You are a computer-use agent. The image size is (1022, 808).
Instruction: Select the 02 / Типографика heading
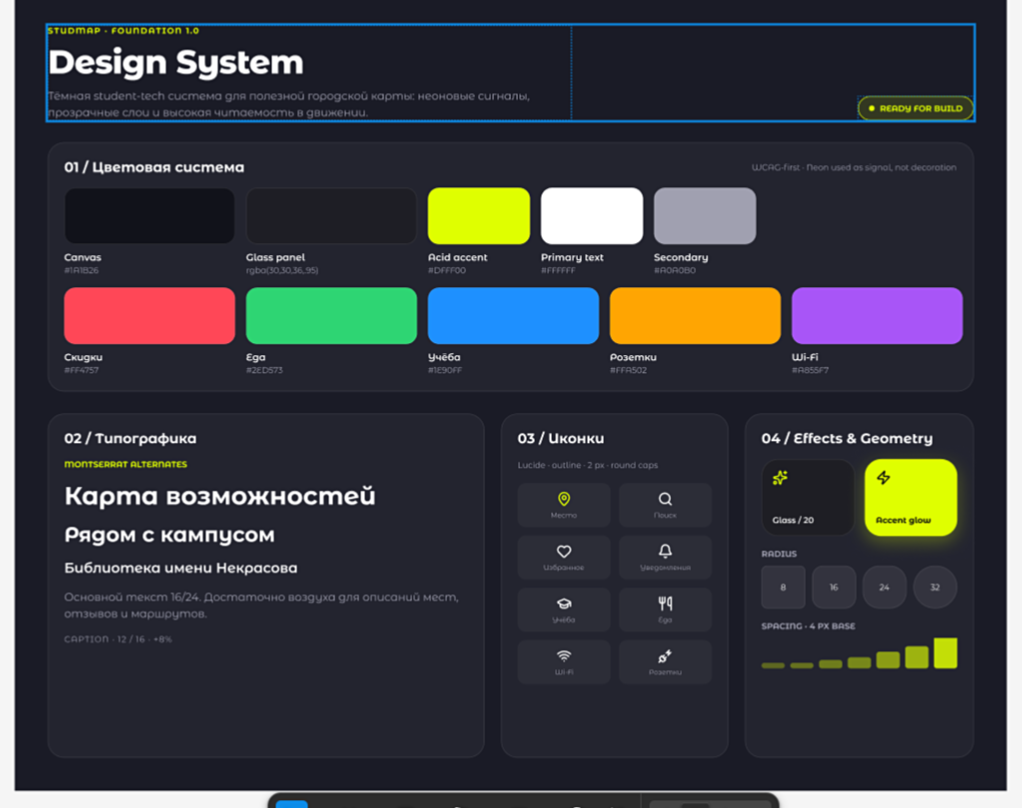click(130, 439)
